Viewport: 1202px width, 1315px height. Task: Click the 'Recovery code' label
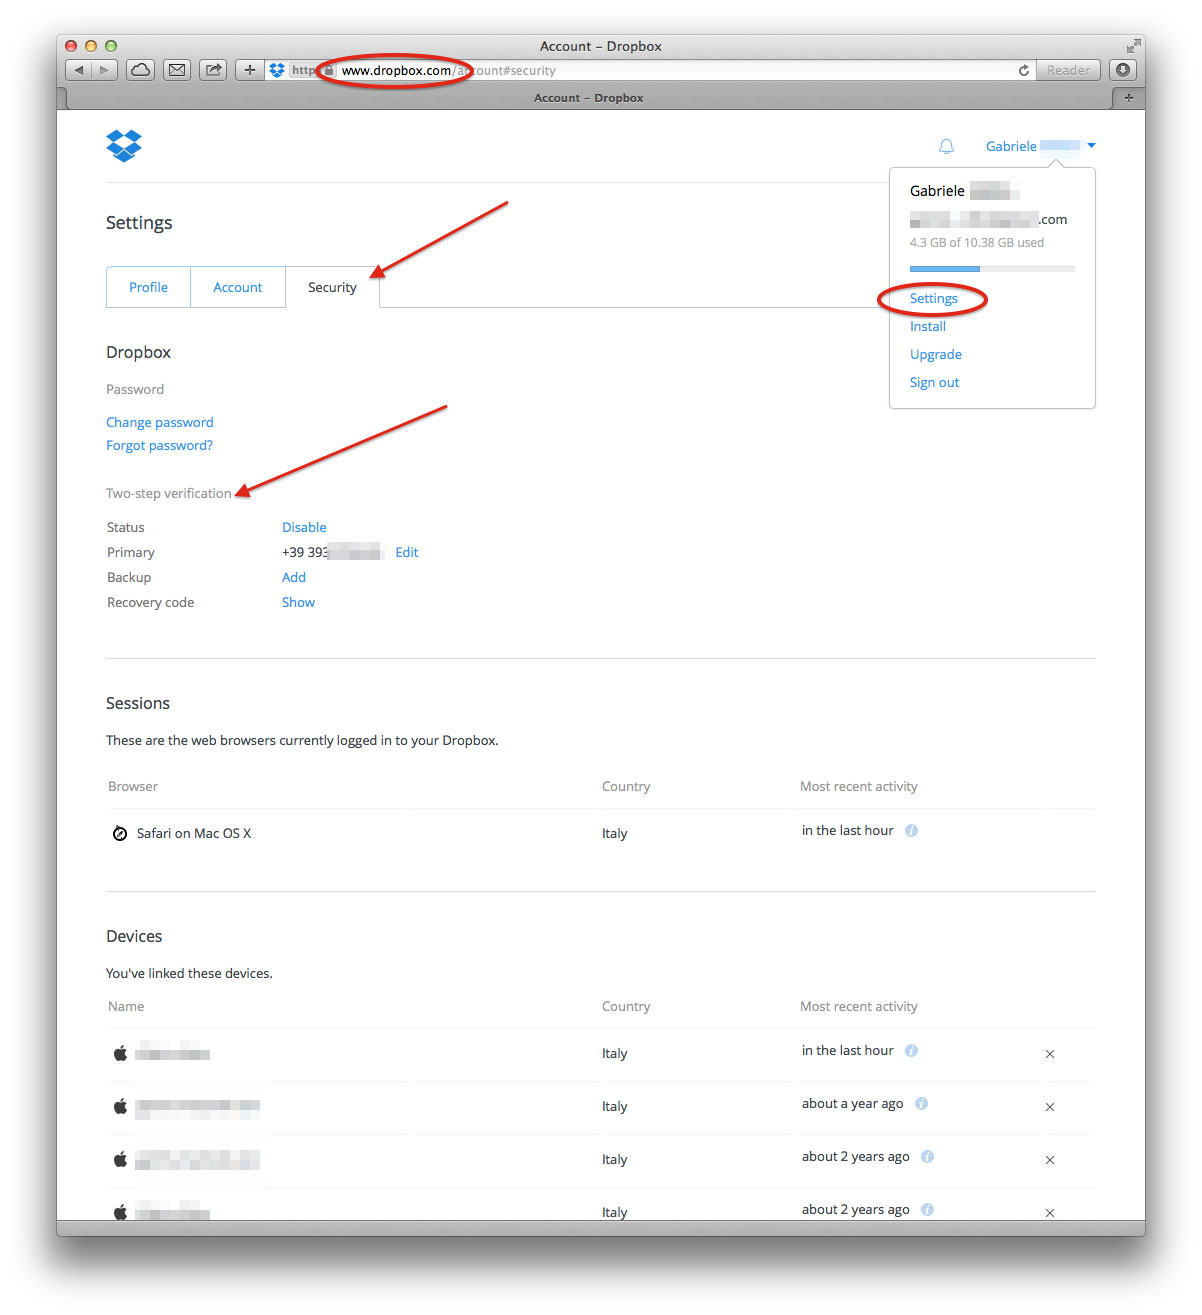point(151,602)
